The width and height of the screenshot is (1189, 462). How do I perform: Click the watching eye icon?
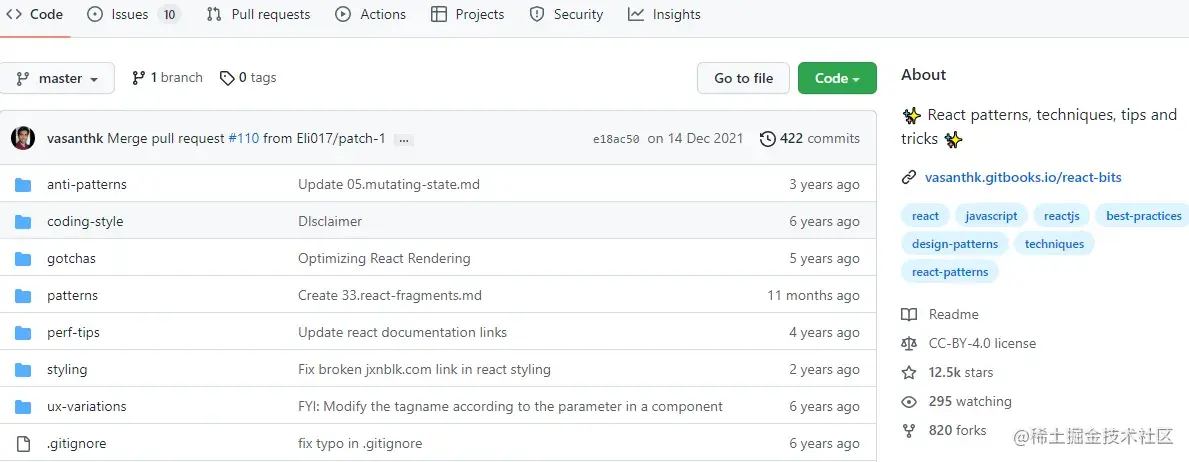tap(909, 402)
